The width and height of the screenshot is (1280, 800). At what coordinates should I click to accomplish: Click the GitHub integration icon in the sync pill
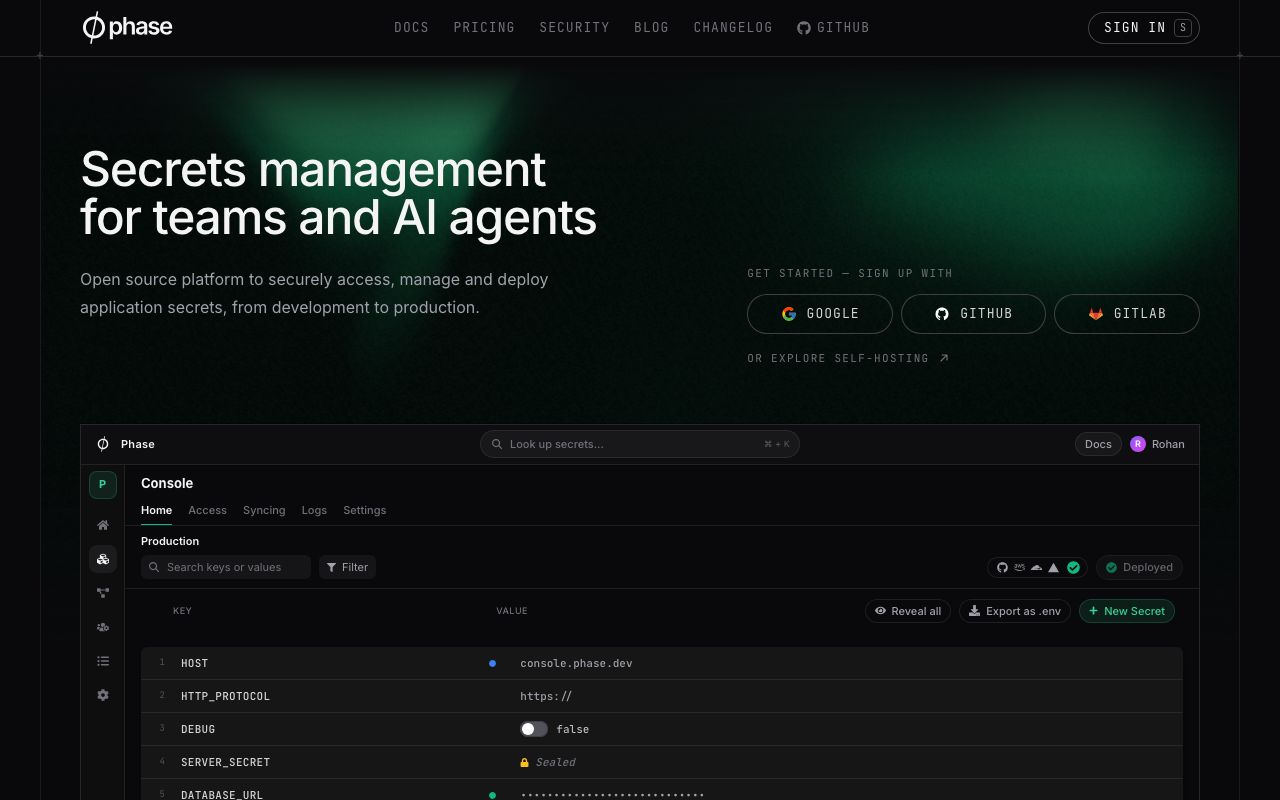[x=1002, y=567]
